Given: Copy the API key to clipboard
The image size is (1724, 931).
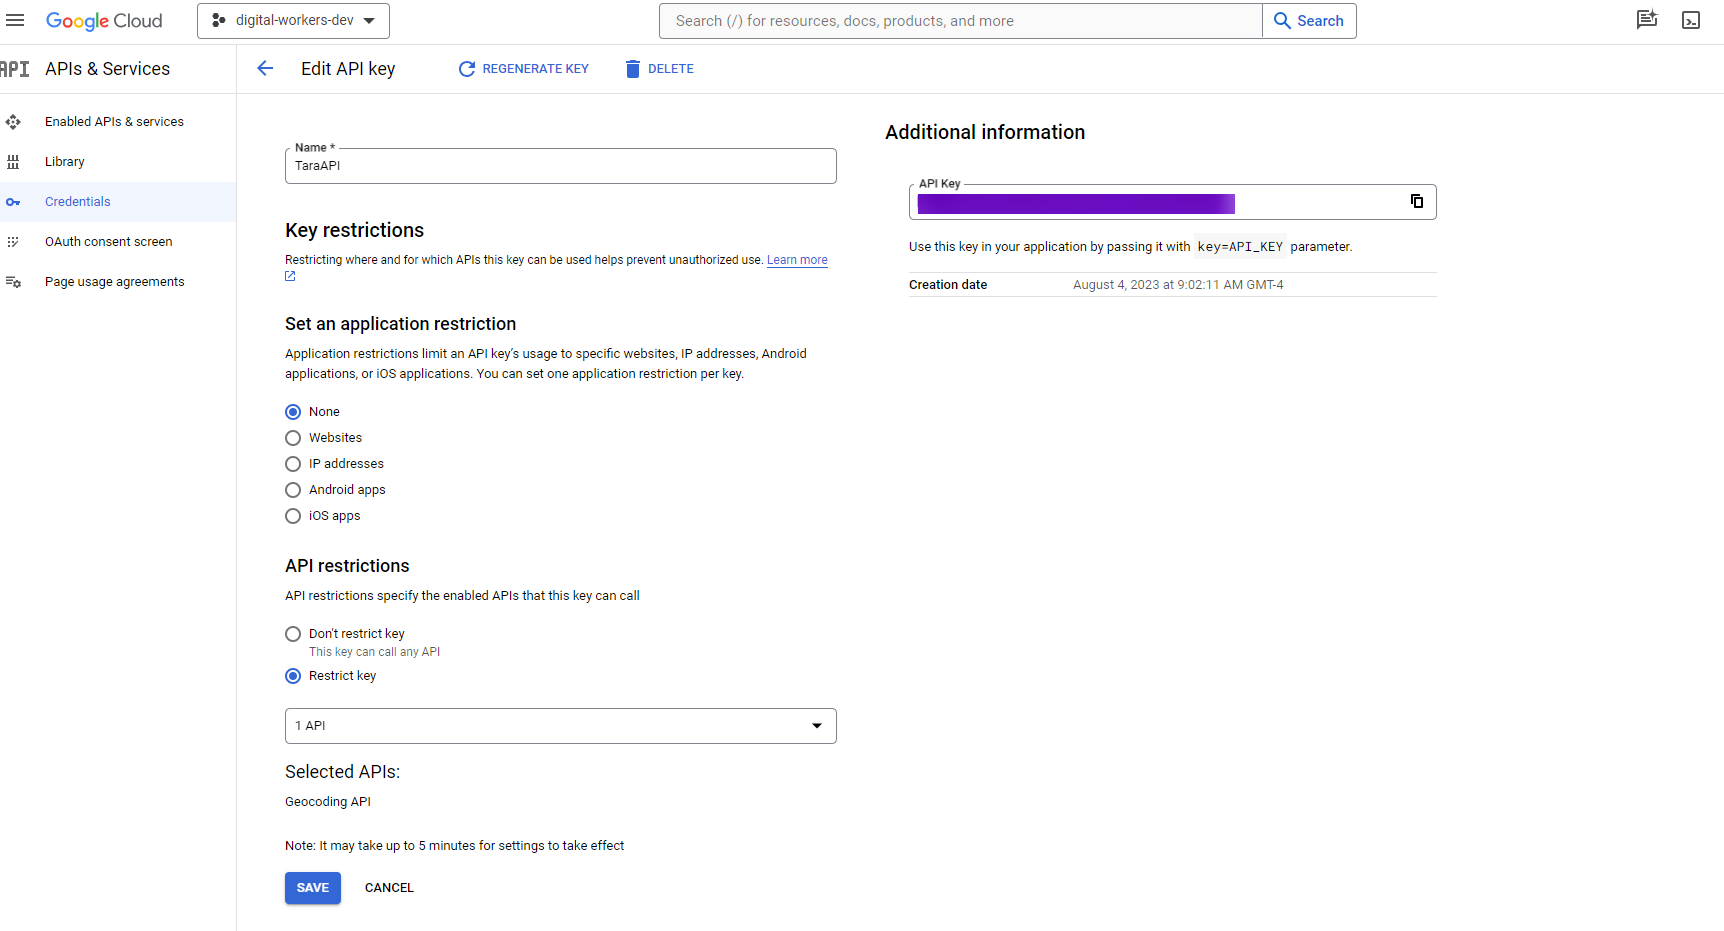Looking at the screenshot, I should 1417,201.
